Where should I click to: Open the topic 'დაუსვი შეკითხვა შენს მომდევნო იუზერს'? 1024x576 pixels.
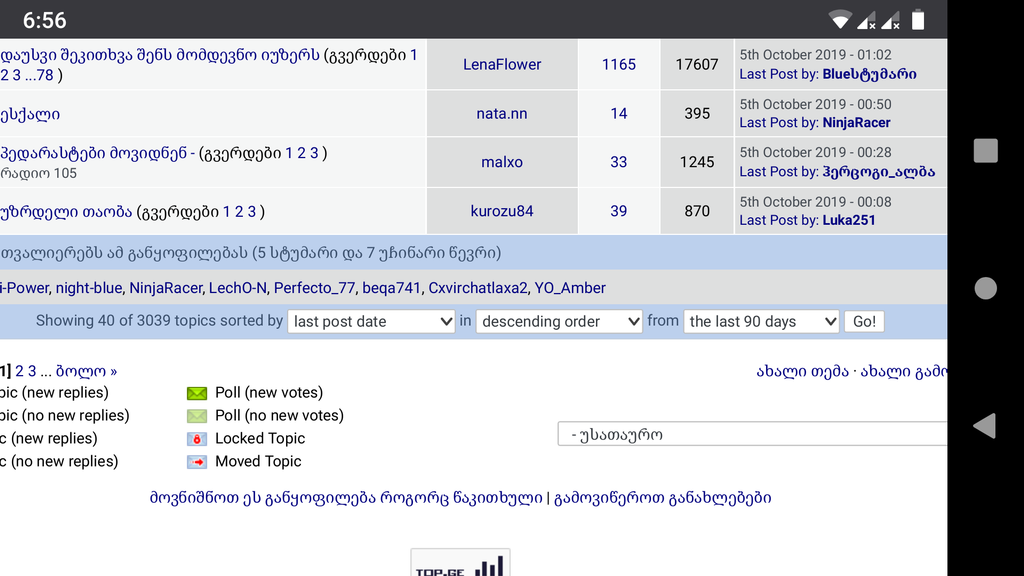(160, 55)
